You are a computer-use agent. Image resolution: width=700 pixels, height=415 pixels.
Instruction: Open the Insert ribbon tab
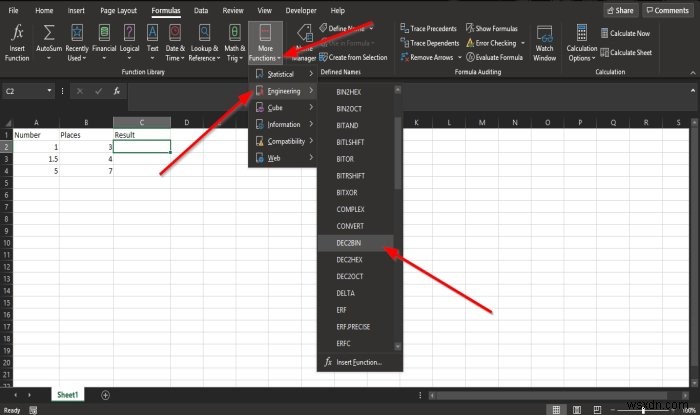(76, 10)
